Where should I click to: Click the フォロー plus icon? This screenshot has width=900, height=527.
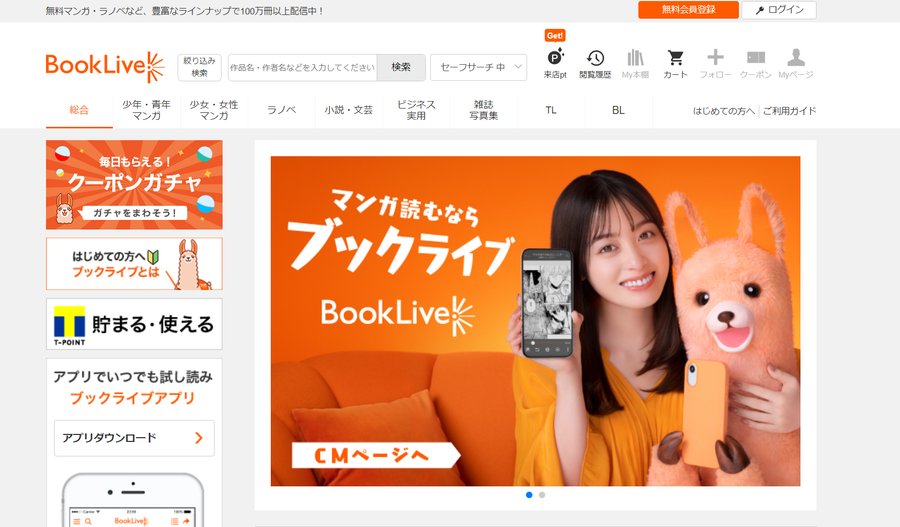(x=715, y=63)
